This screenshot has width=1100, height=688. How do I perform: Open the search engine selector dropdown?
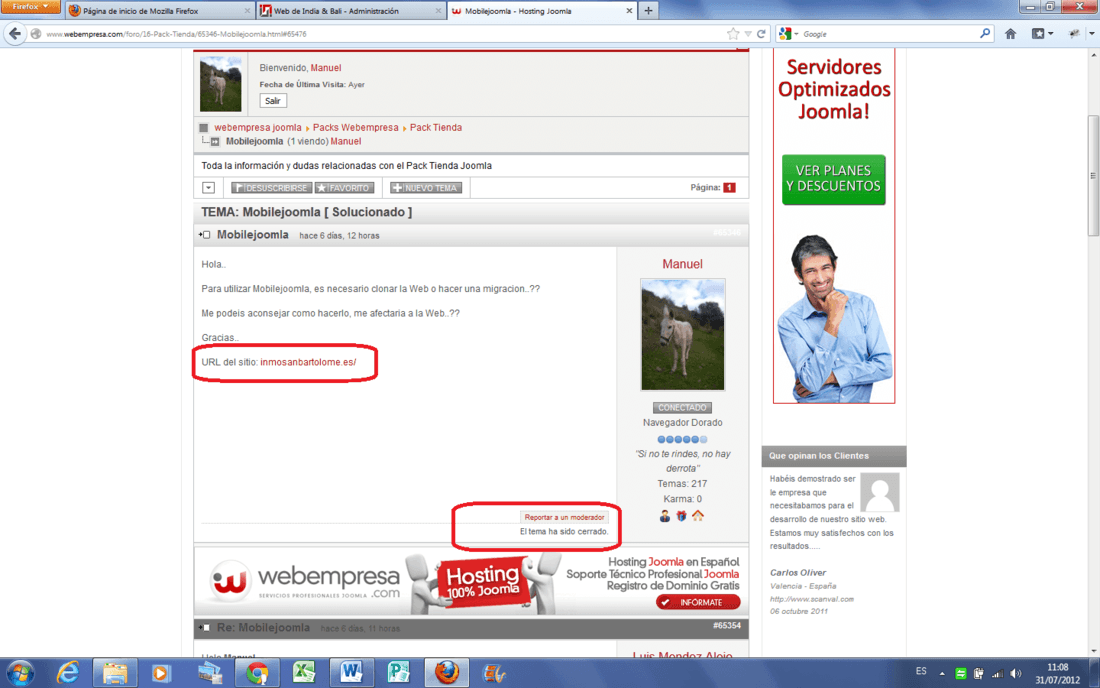(x=789, y=34)
